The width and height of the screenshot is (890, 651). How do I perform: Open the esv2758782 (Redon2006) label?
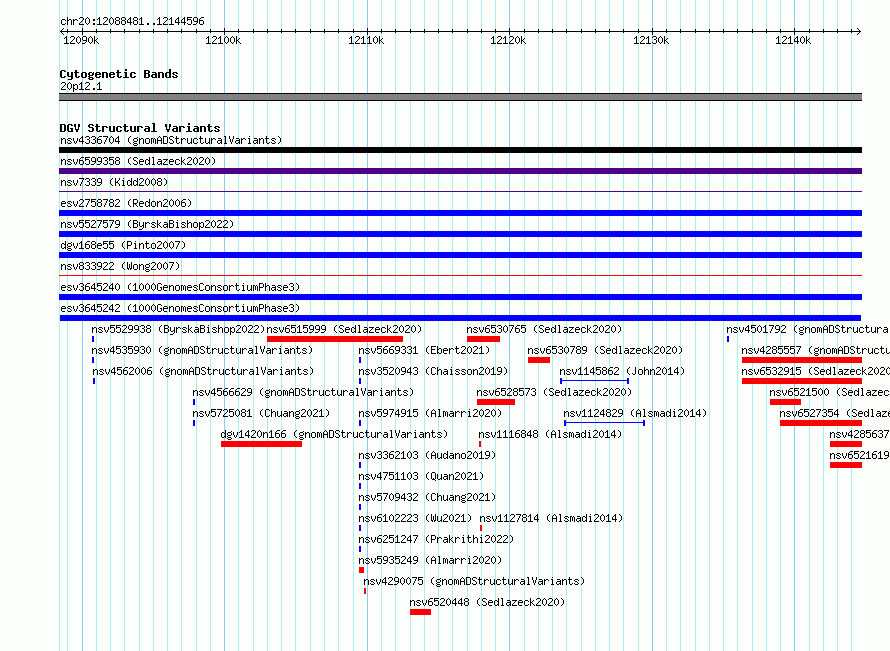(x=126, y=203)
